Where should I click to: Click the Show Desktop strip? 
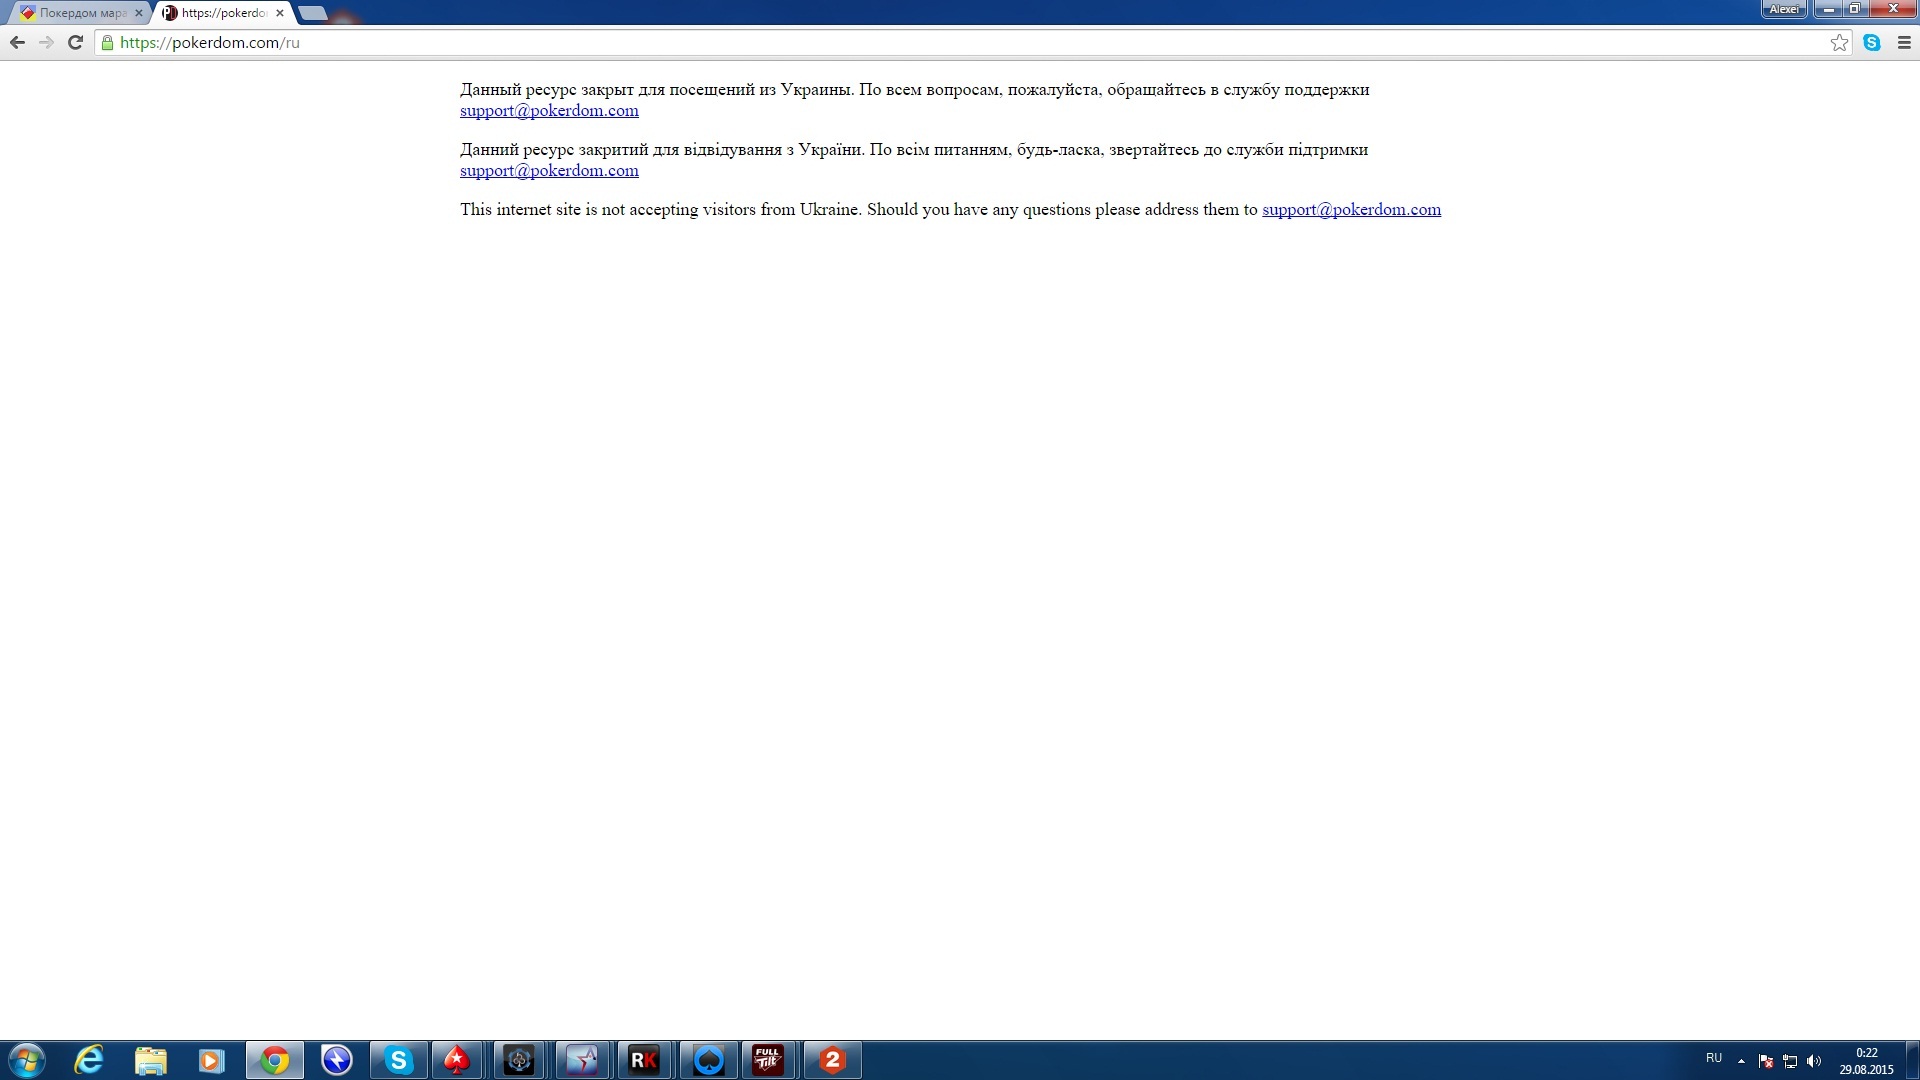click(x=1912, y=1061)
